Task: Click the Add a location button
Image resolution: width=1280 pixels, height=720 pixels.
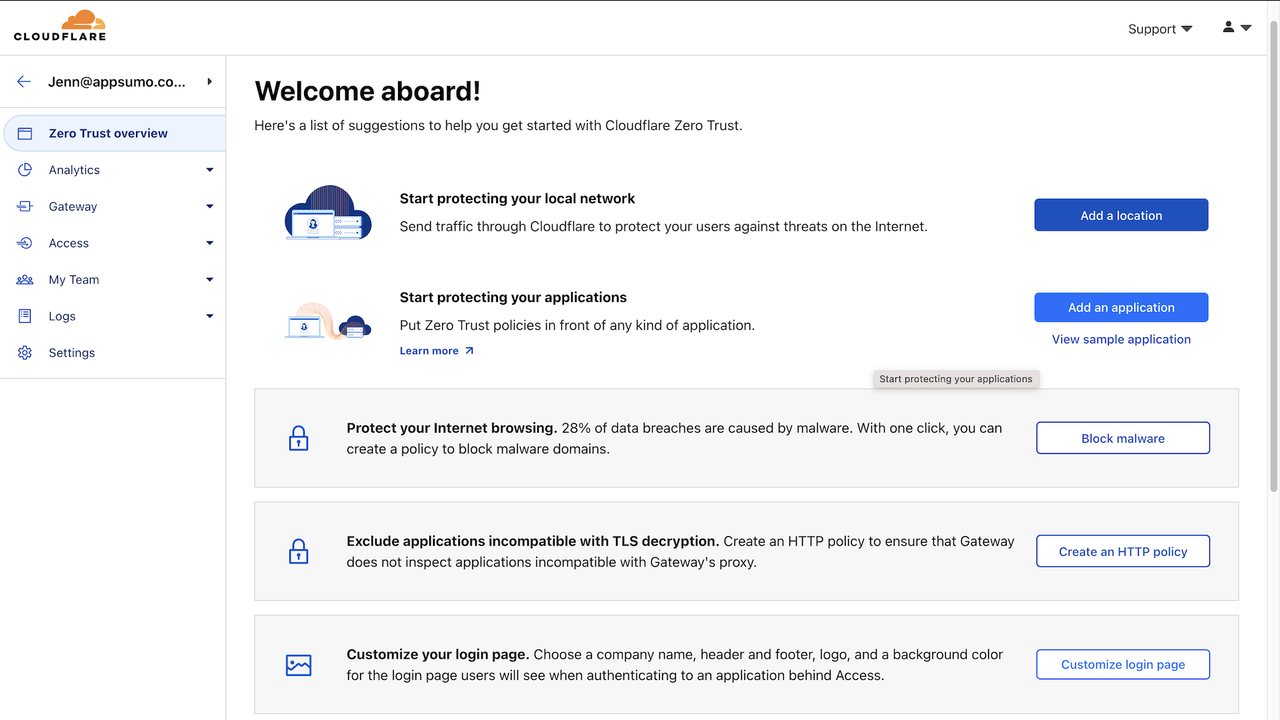Action: coord(1121,215)
